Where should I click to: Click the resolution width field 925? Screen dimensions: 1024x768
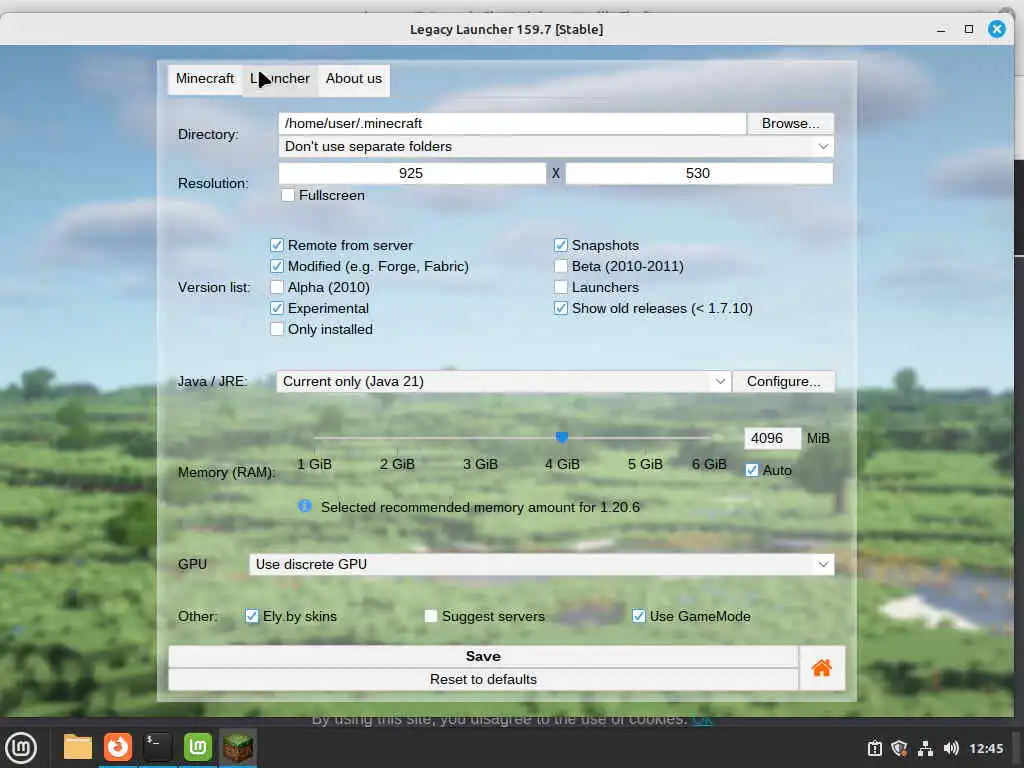(x=412, y=173)
